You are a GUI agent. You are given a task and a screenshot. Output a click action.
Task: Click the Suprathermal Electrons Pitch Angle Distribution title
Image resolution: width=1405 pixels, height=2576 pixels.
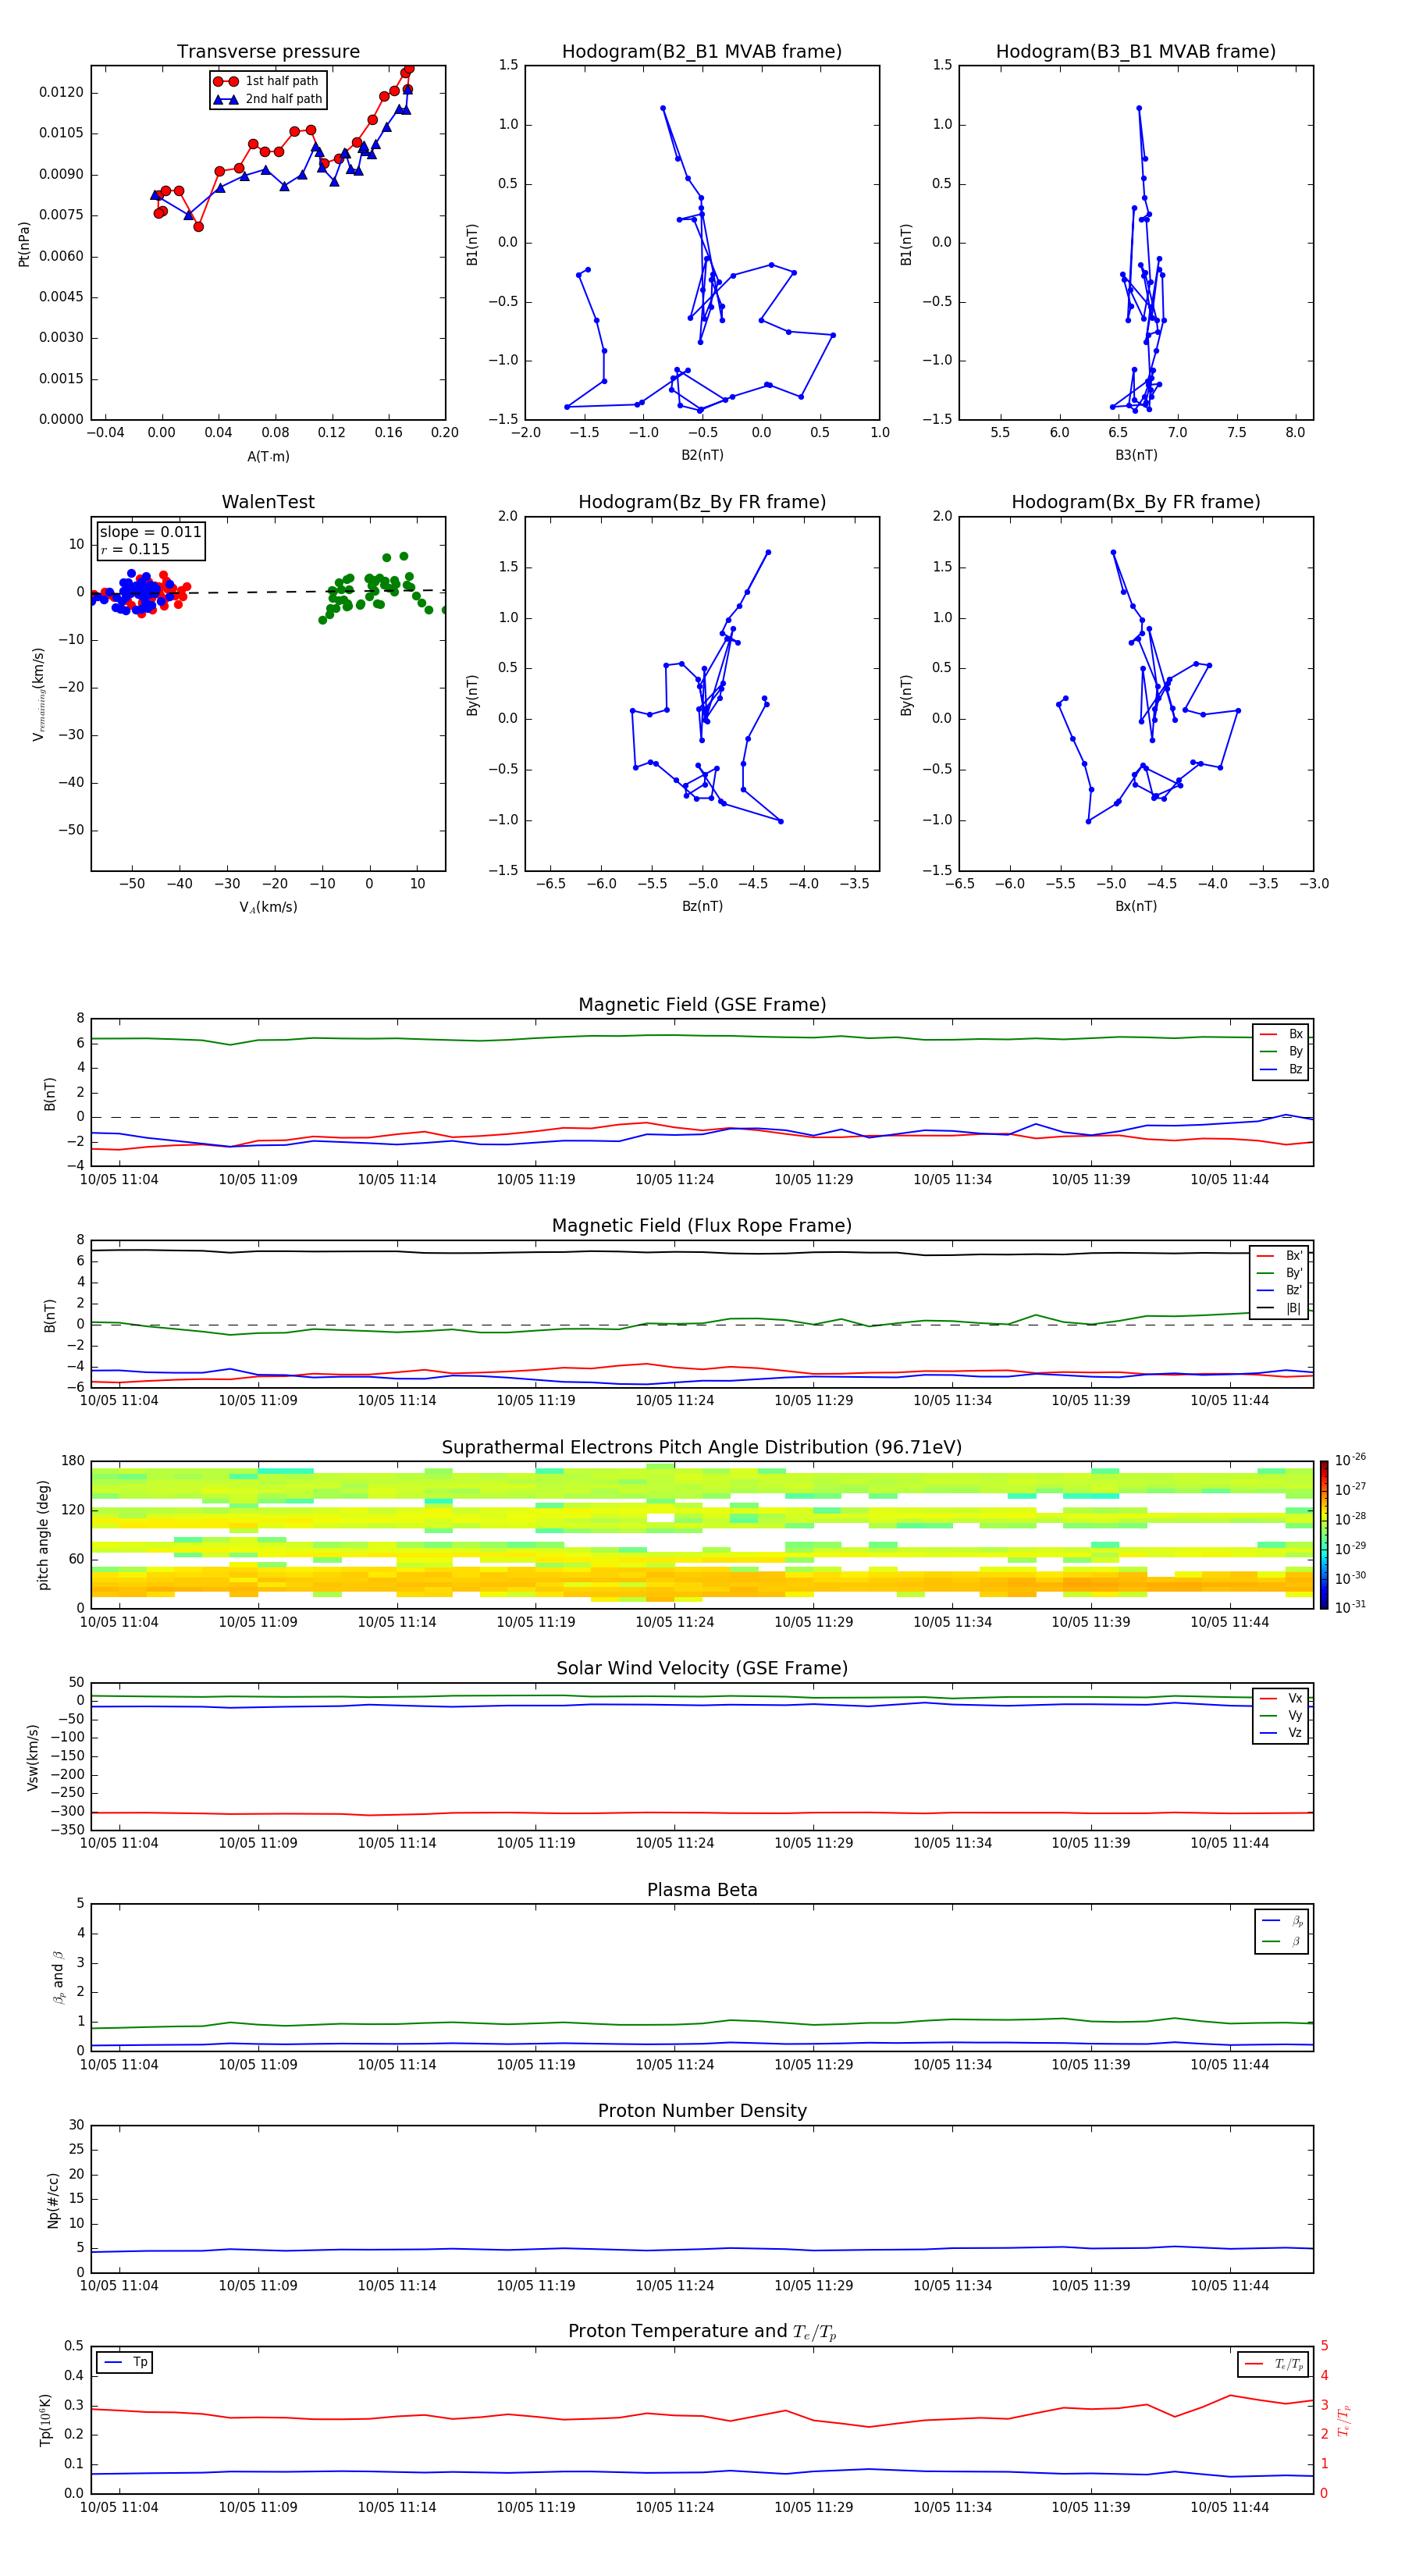tap(702, 1447)
